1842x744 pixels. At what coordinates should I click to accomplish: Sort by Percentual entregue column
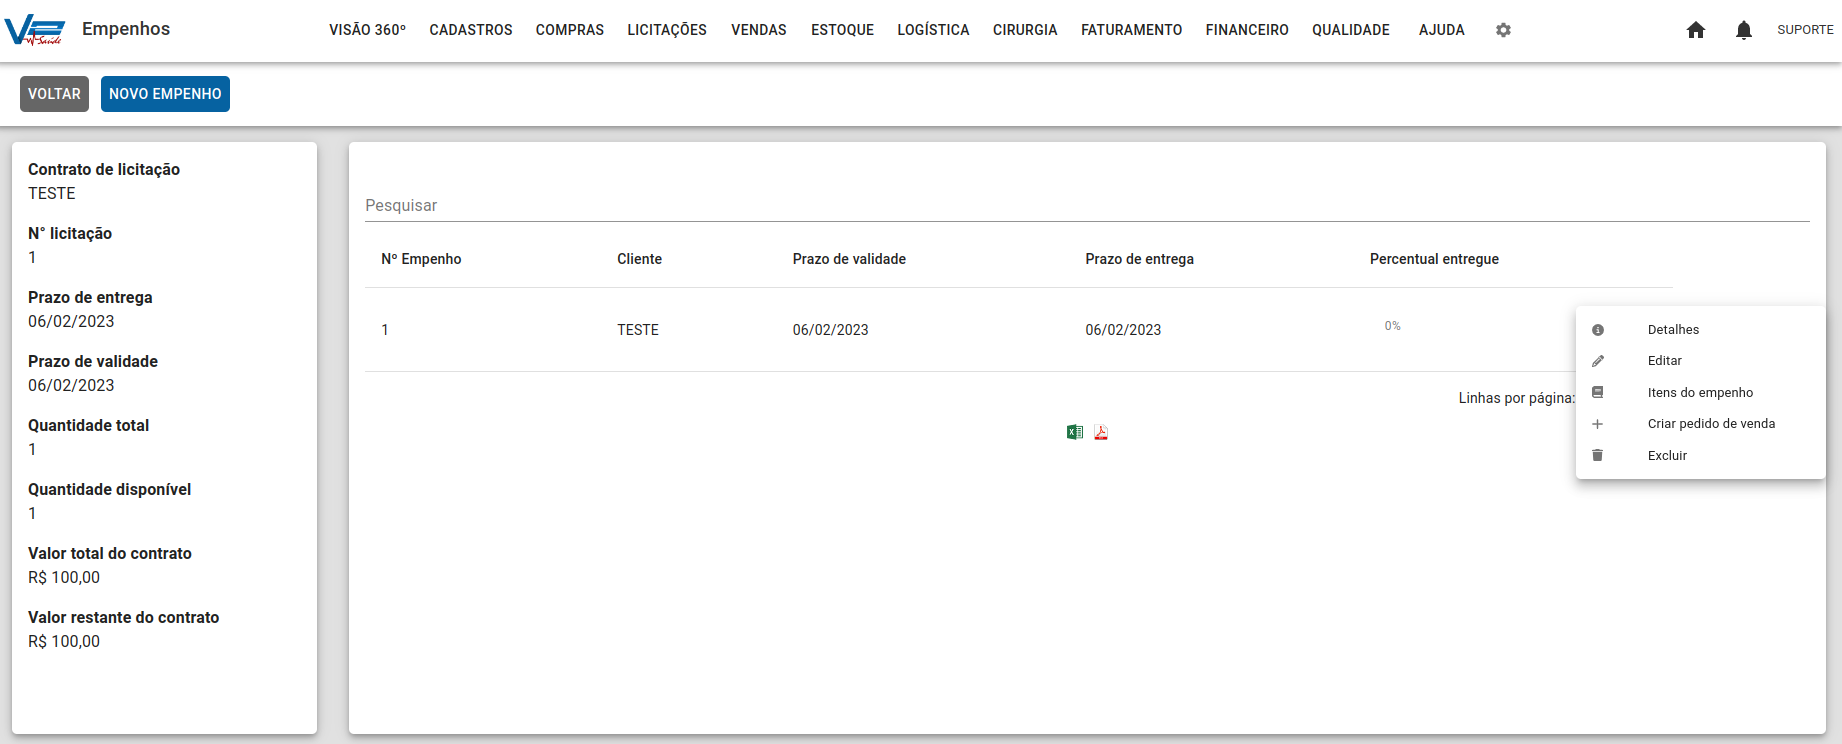1434,259
